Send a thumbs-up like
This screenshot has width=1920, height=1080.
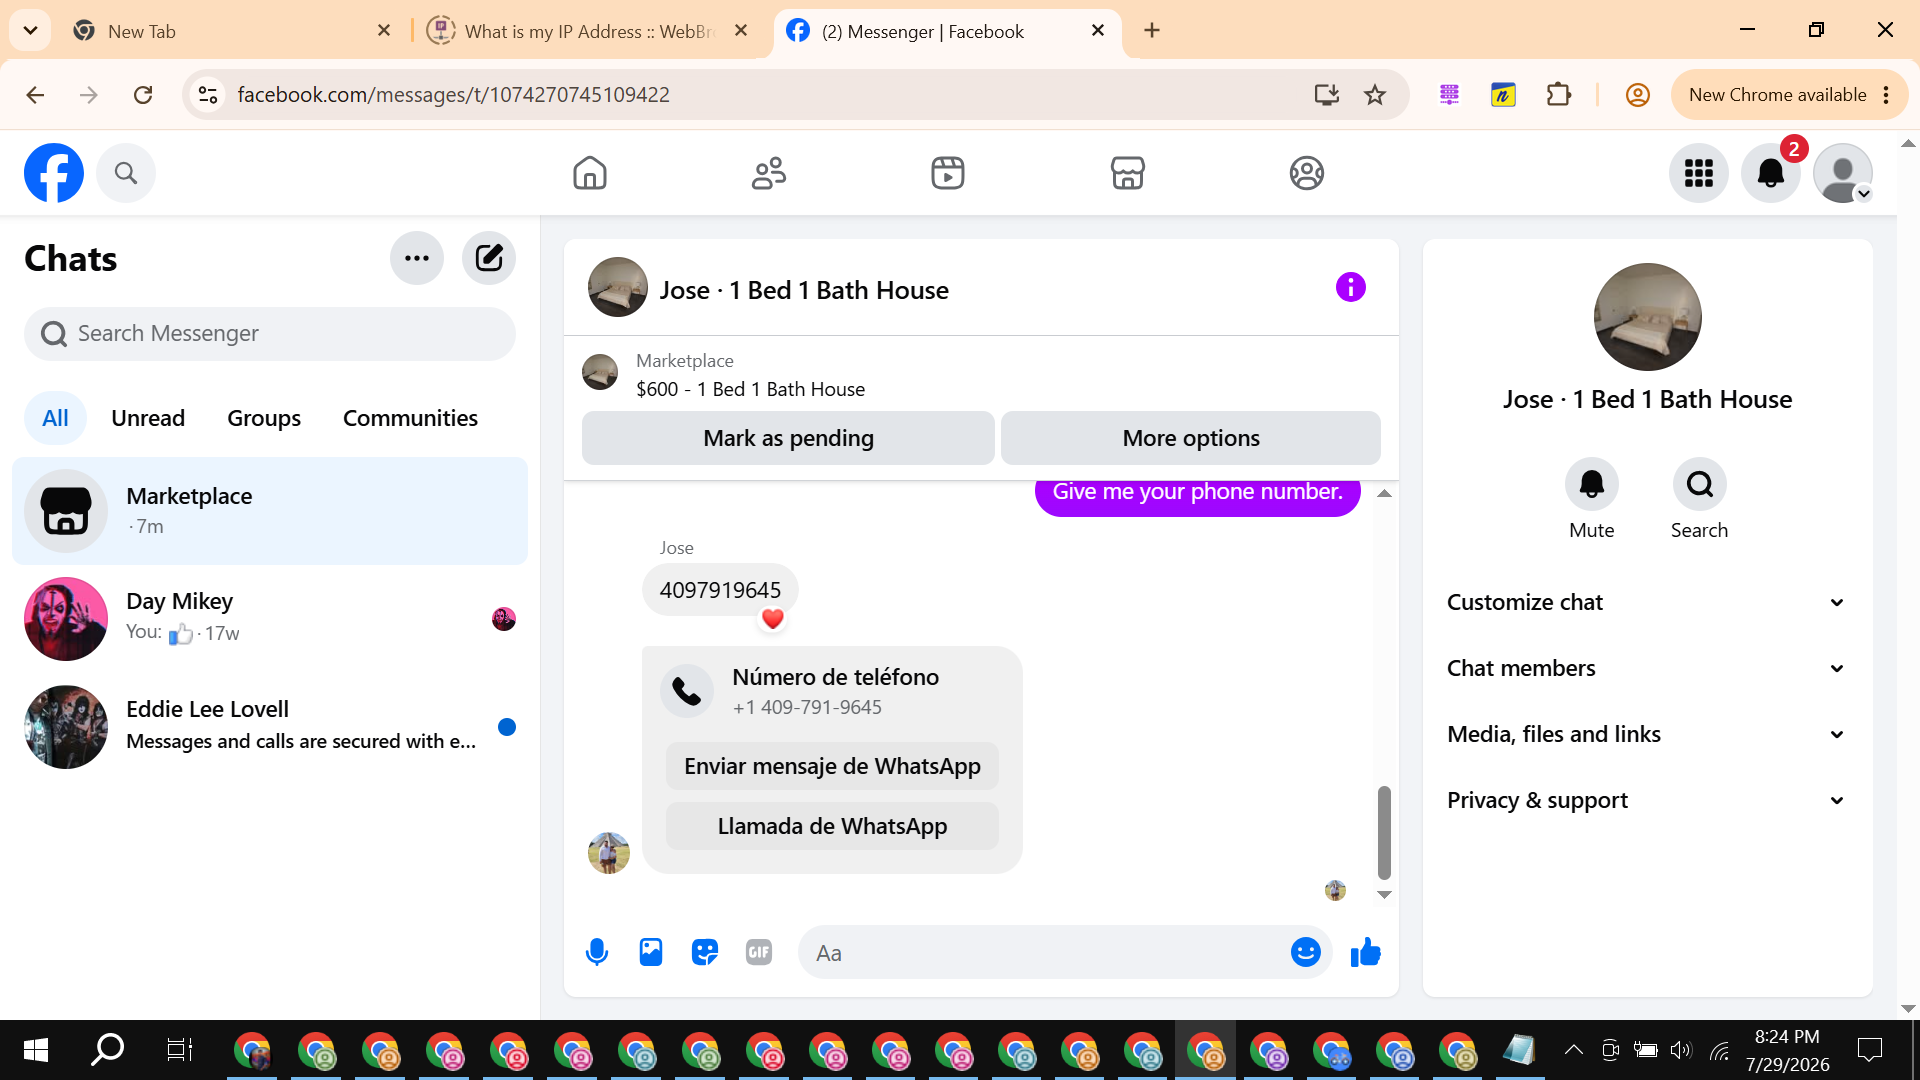1366,952
